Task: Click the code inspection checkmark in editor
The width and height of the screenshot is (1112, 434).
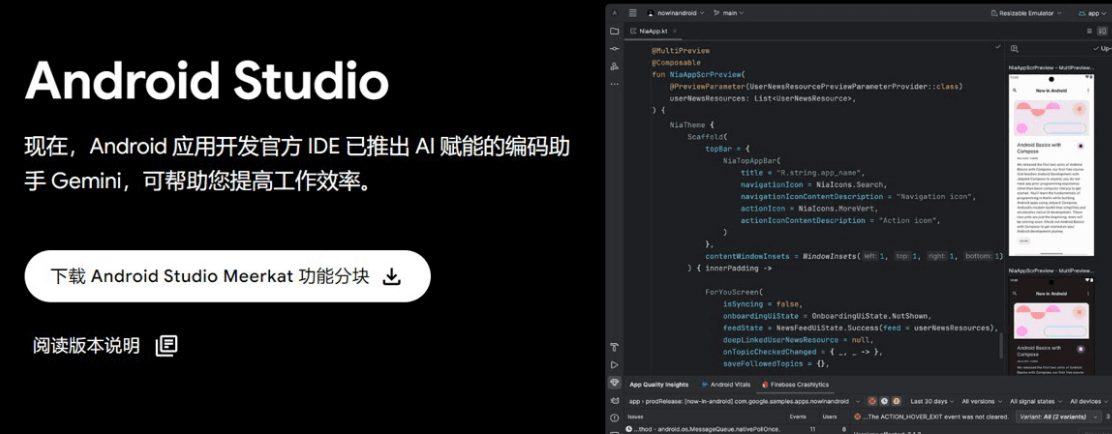Action: (x=999, y=47)
